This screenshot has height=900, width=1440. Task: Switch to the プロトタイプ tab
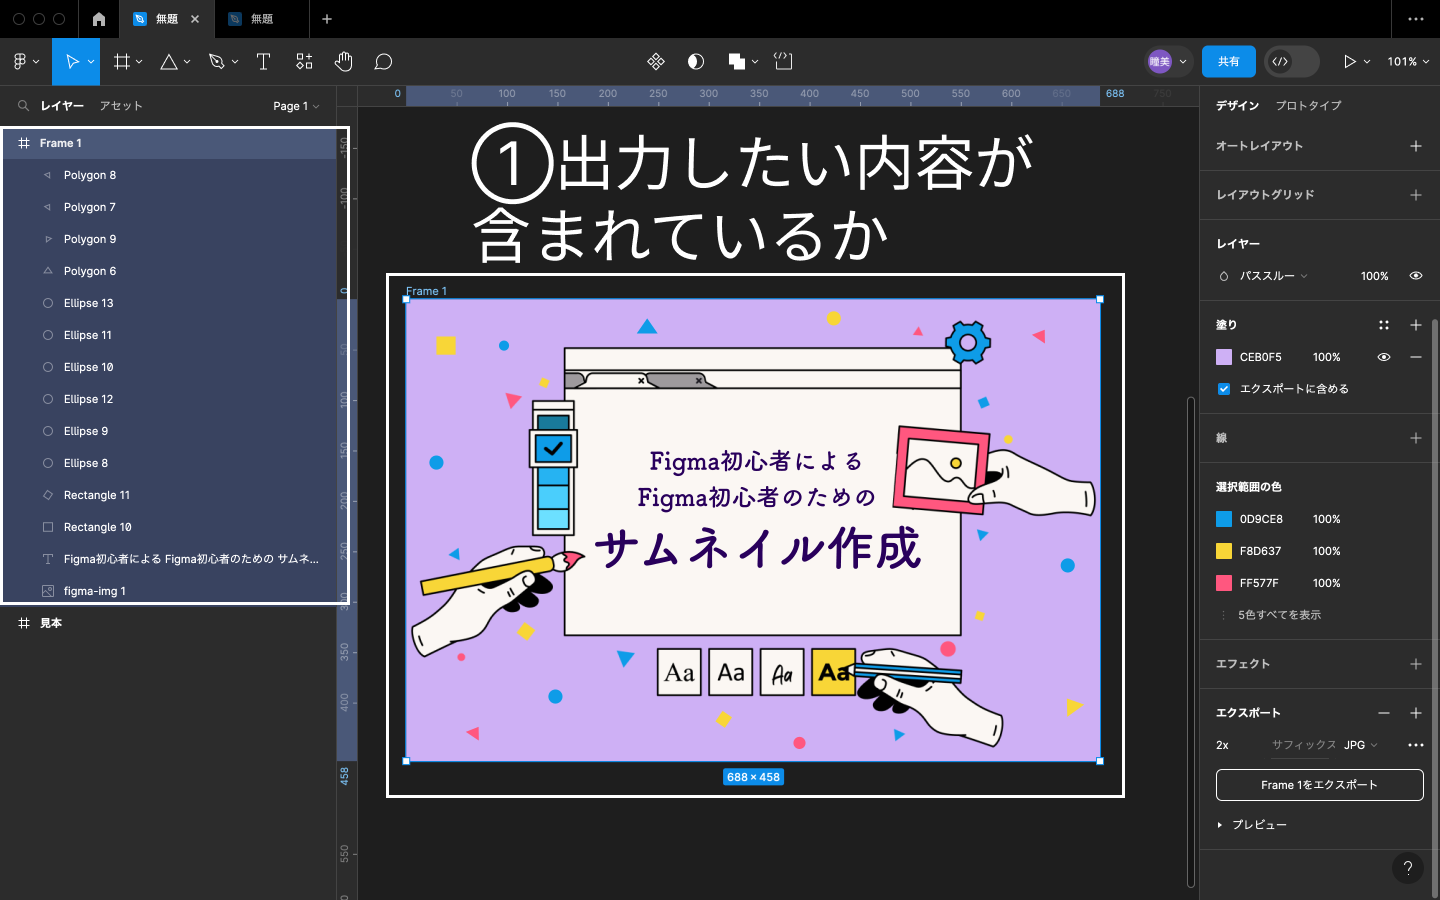(1308, 106)
